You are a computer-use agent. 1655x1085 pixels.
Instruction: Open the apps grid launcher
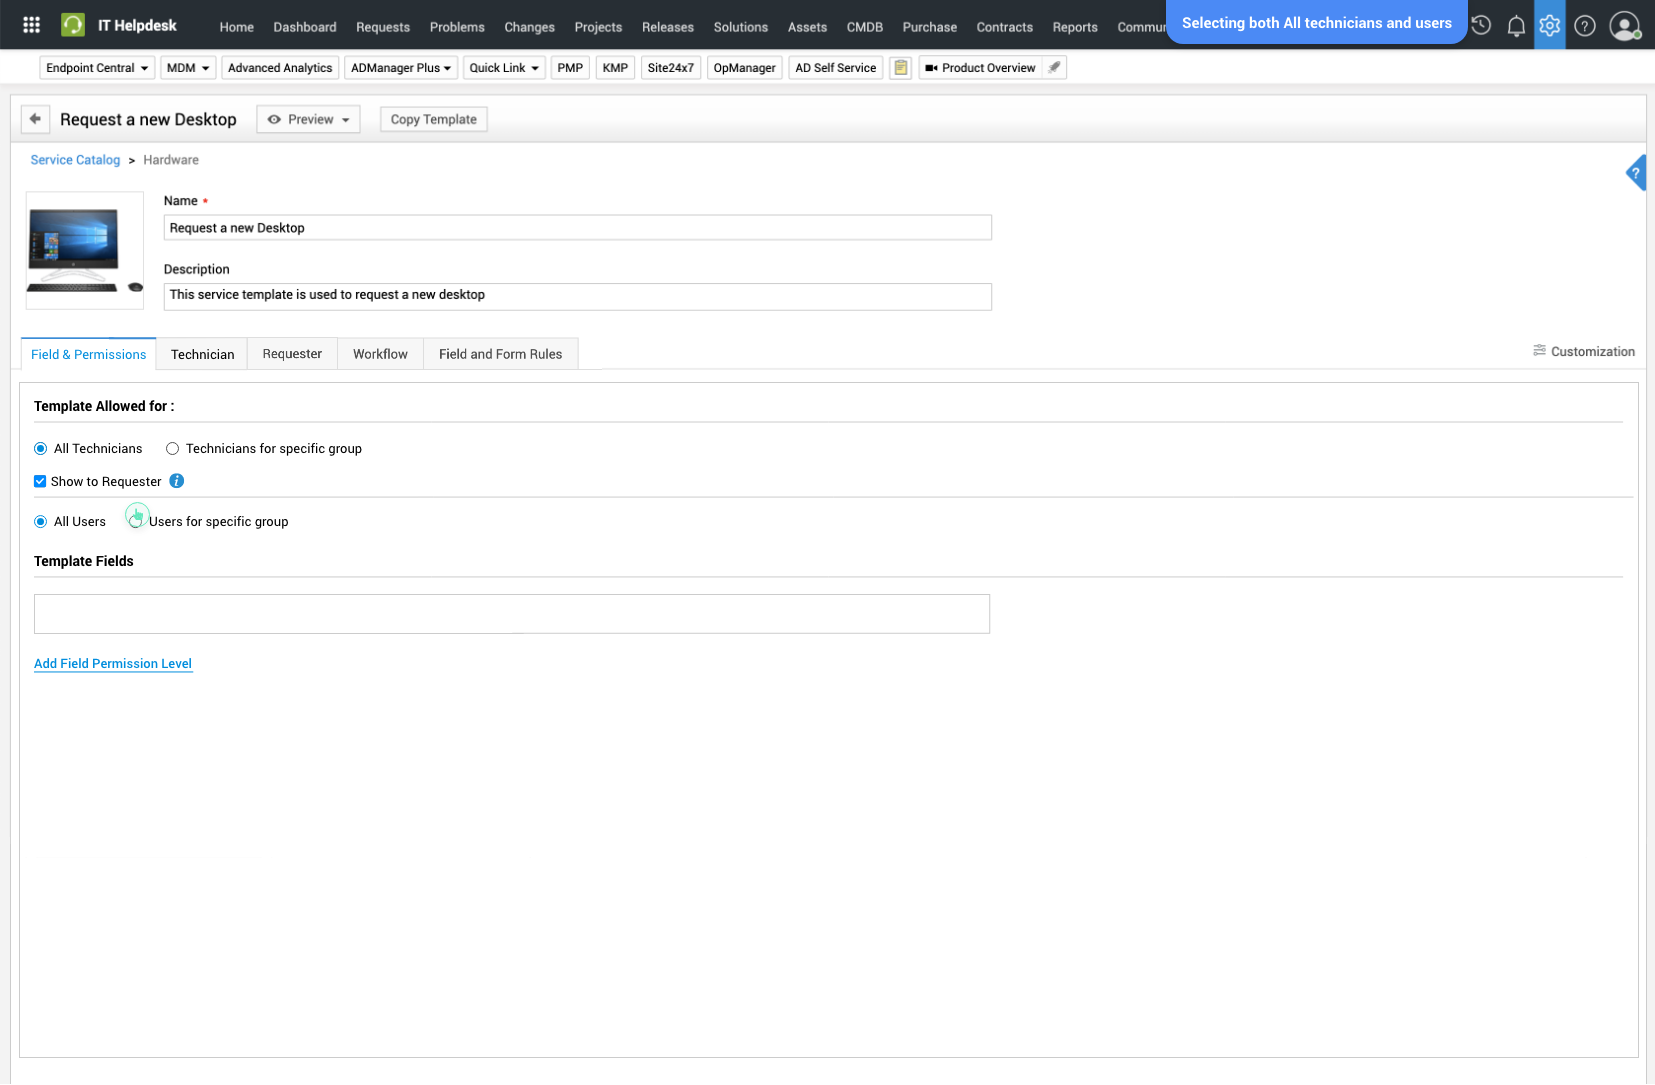coord(31,25)
